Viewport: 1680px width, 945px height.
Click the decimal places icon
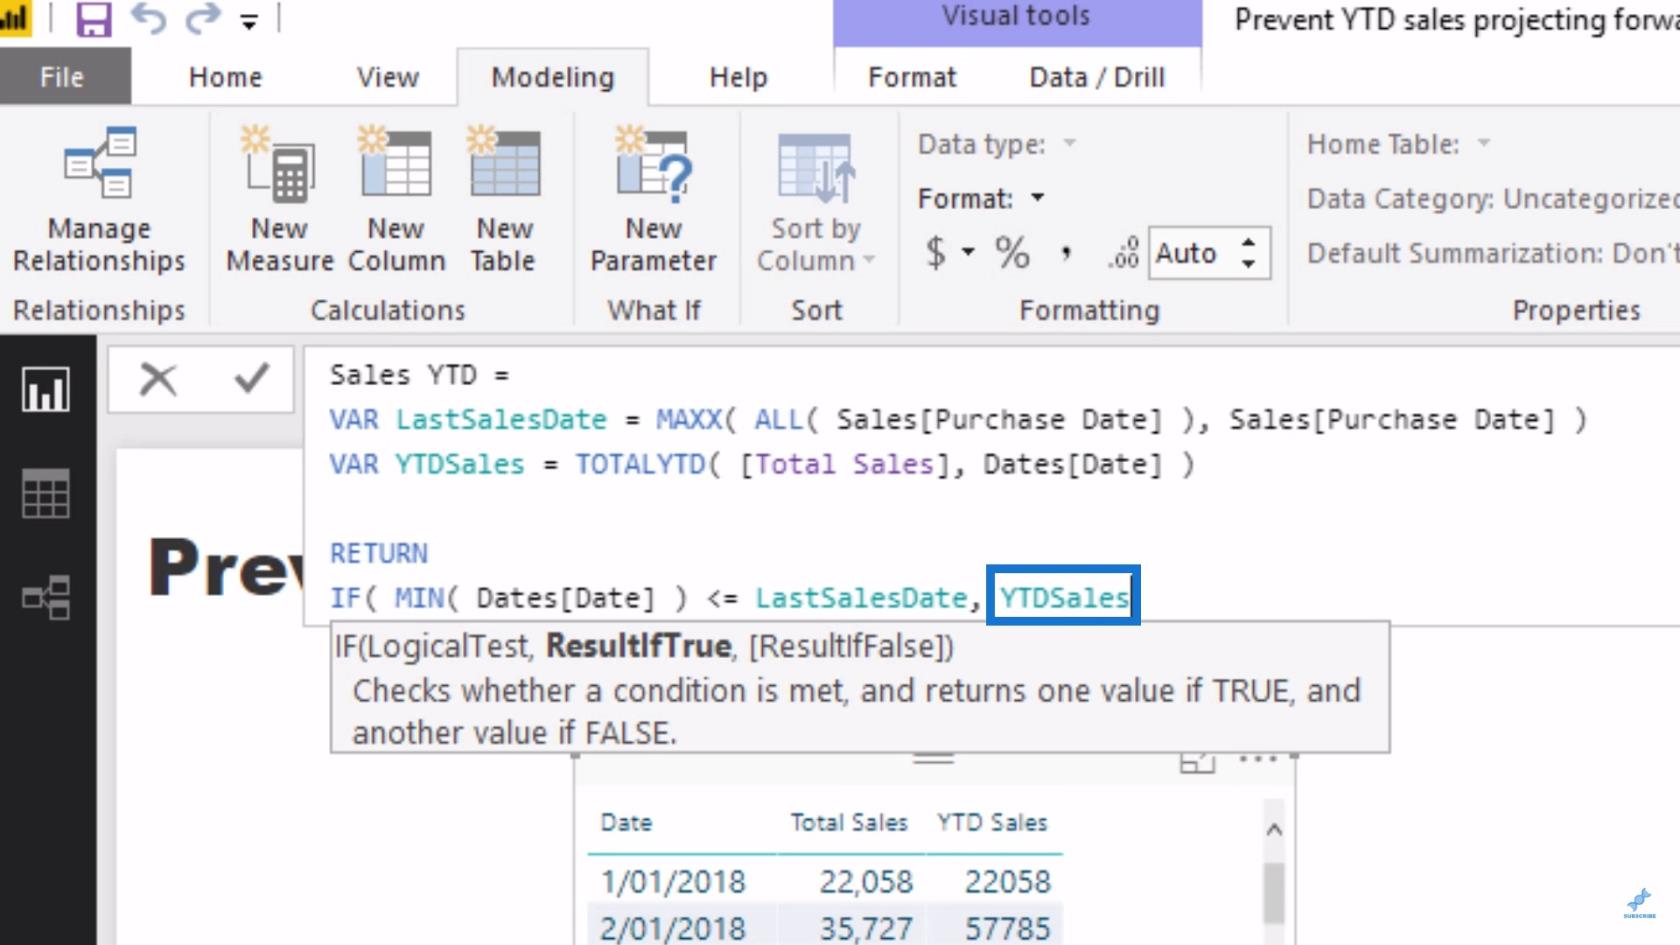[x=1123, y=253]
